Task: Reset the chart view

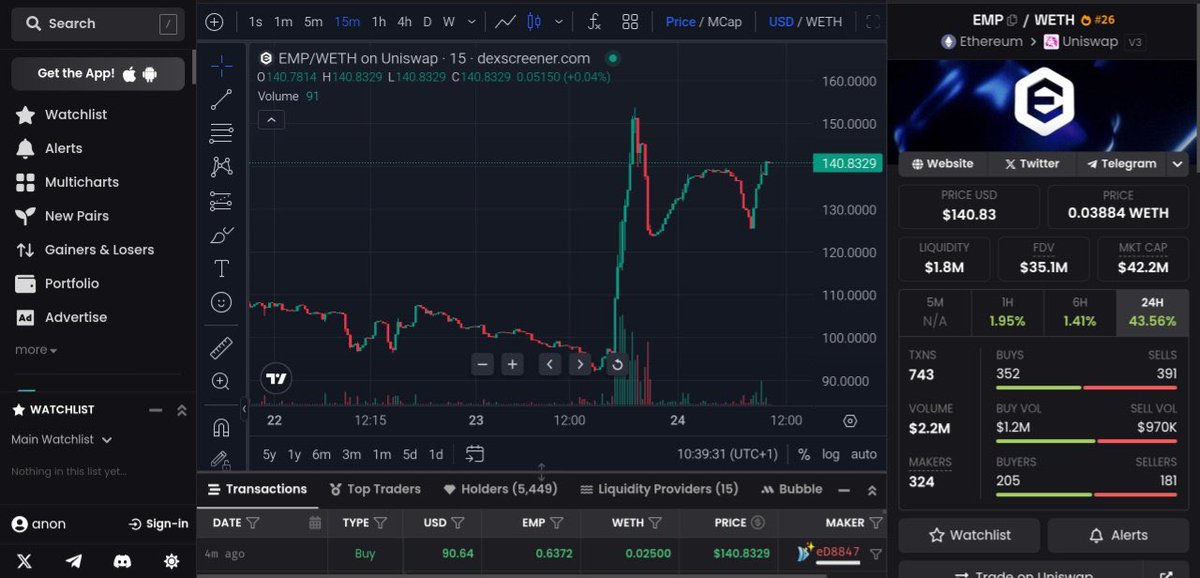Action: (617, 364)
